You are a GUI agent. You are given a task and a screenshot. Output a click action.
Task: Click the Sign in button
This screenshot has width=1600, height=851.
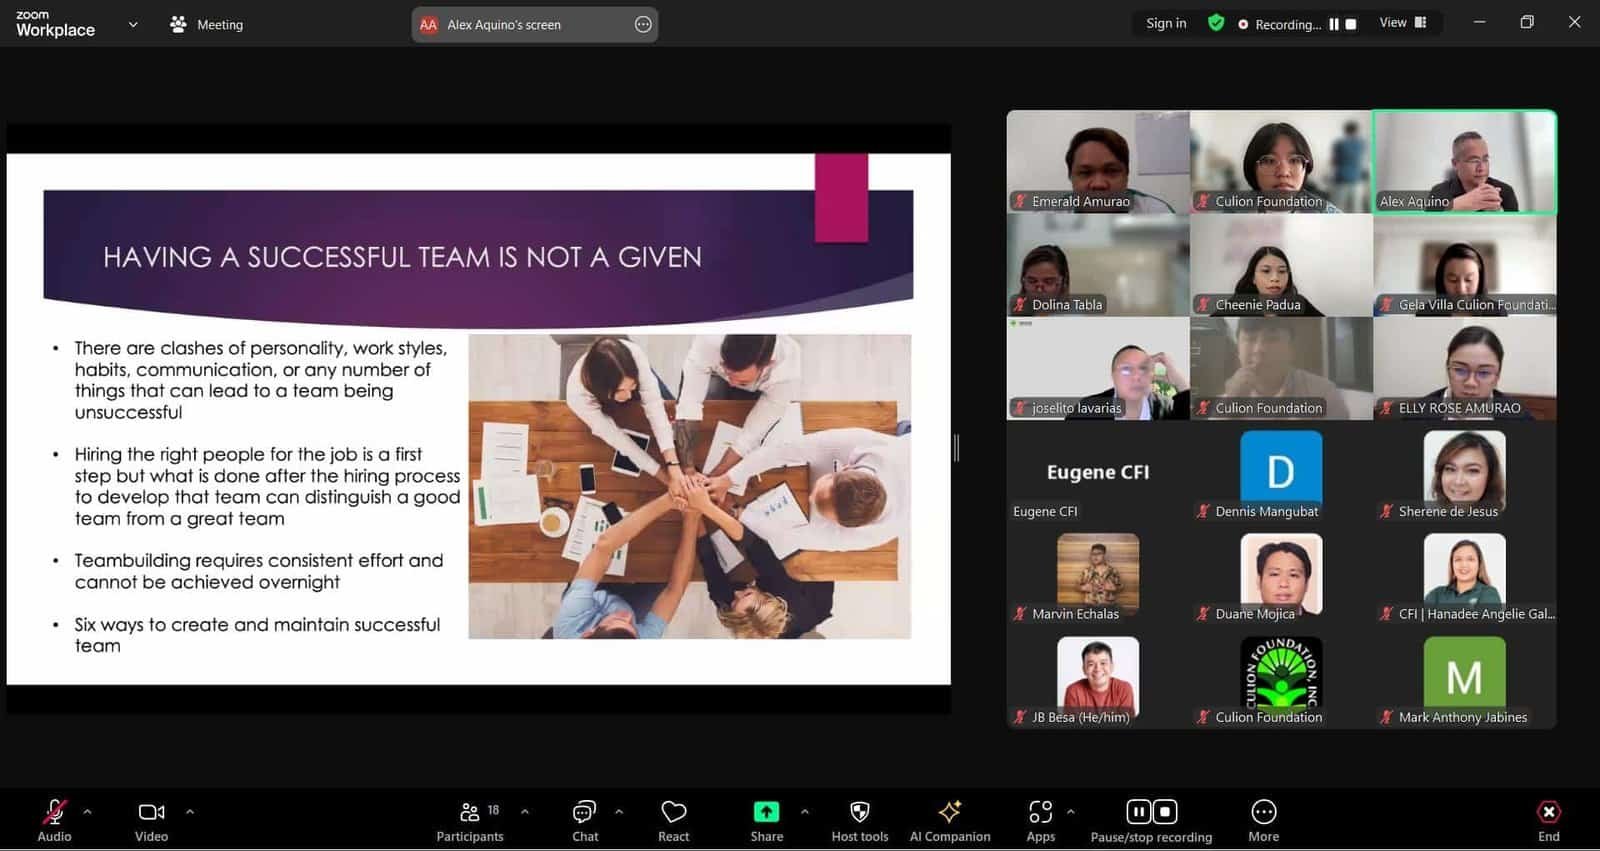coord(1166,24)
